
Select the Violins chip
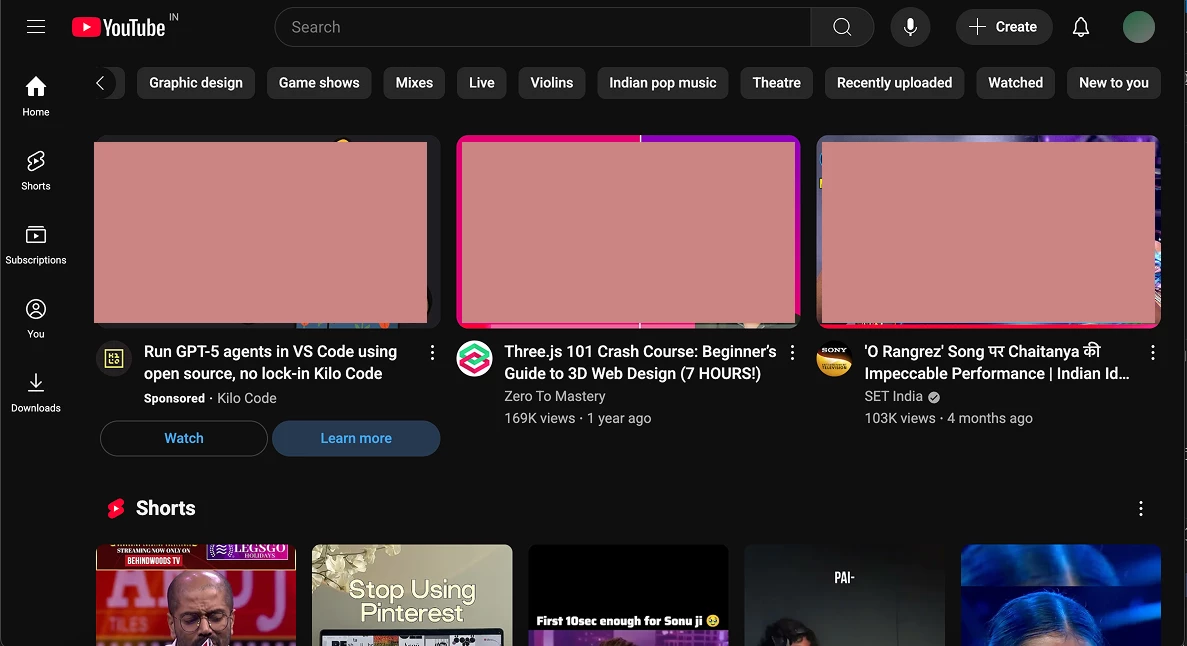[551, 83]
